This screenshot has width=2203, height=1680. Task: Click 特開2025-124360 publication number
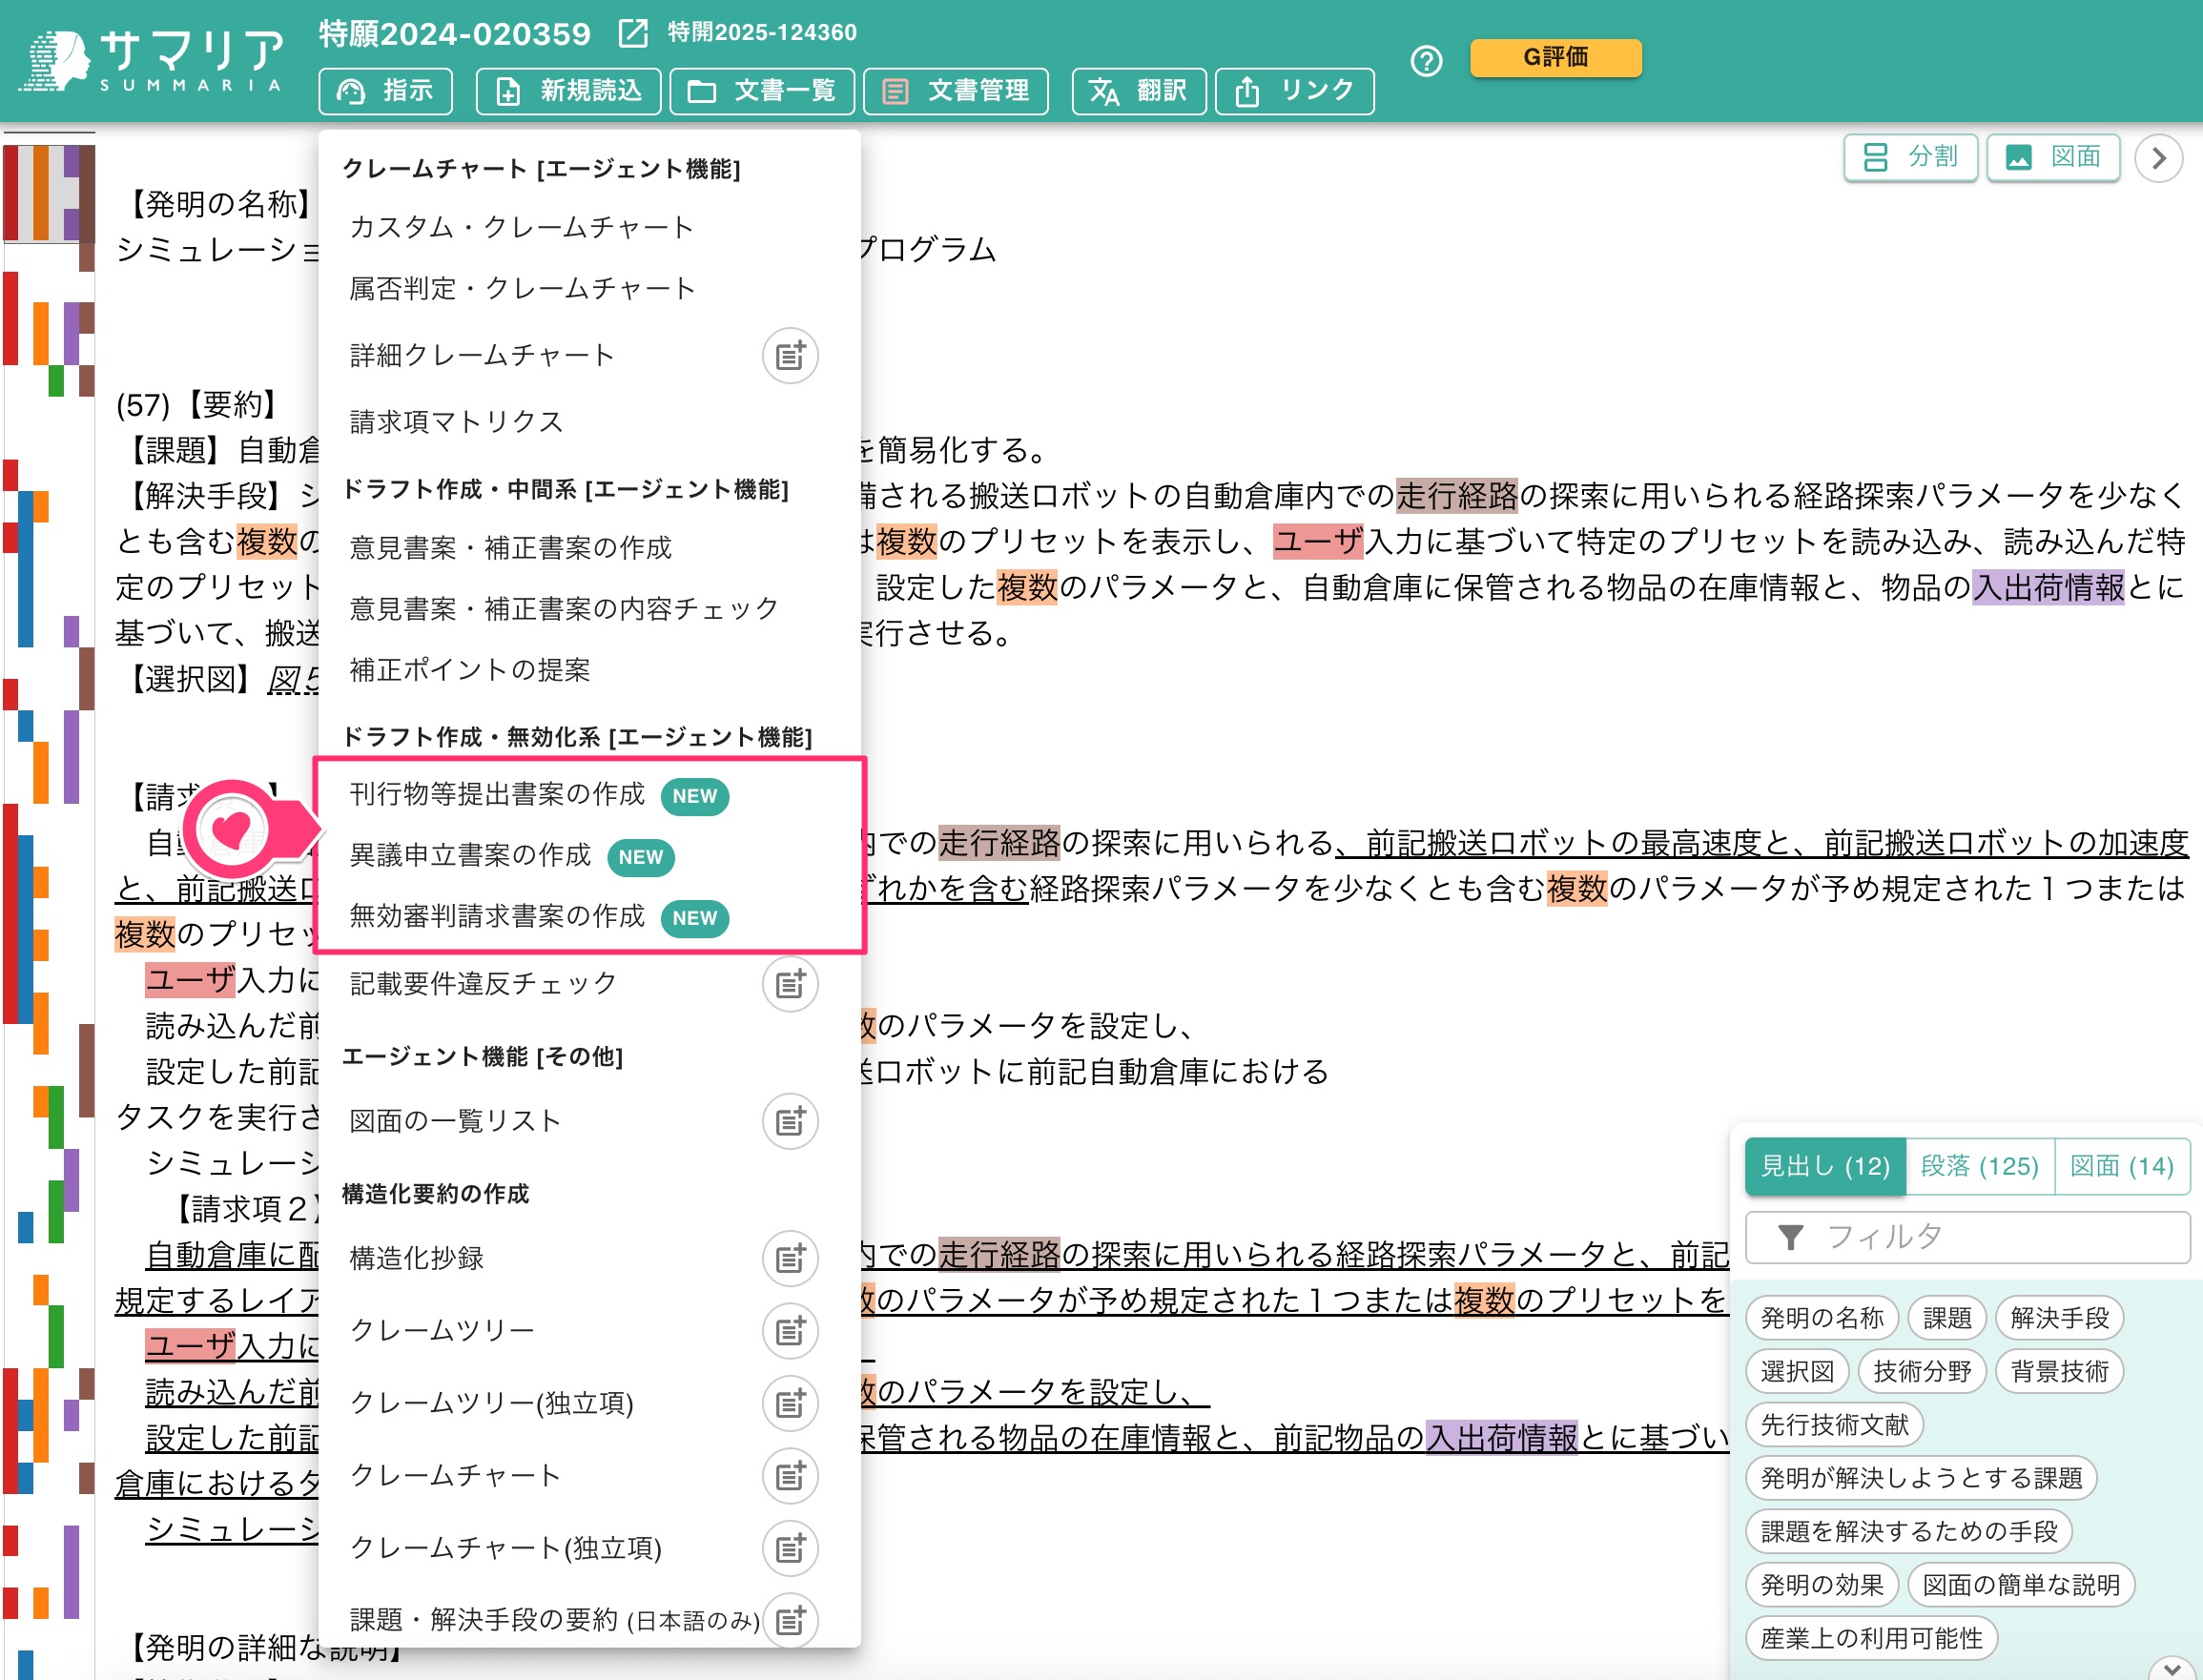762,32
